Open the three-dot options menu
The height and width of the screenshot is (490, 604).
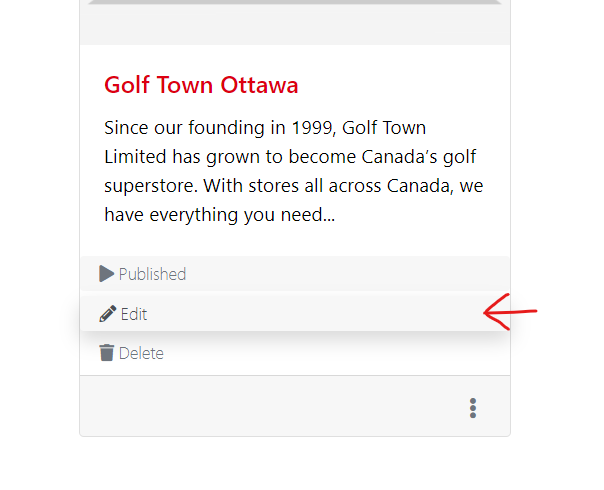(x=473, y=408)
